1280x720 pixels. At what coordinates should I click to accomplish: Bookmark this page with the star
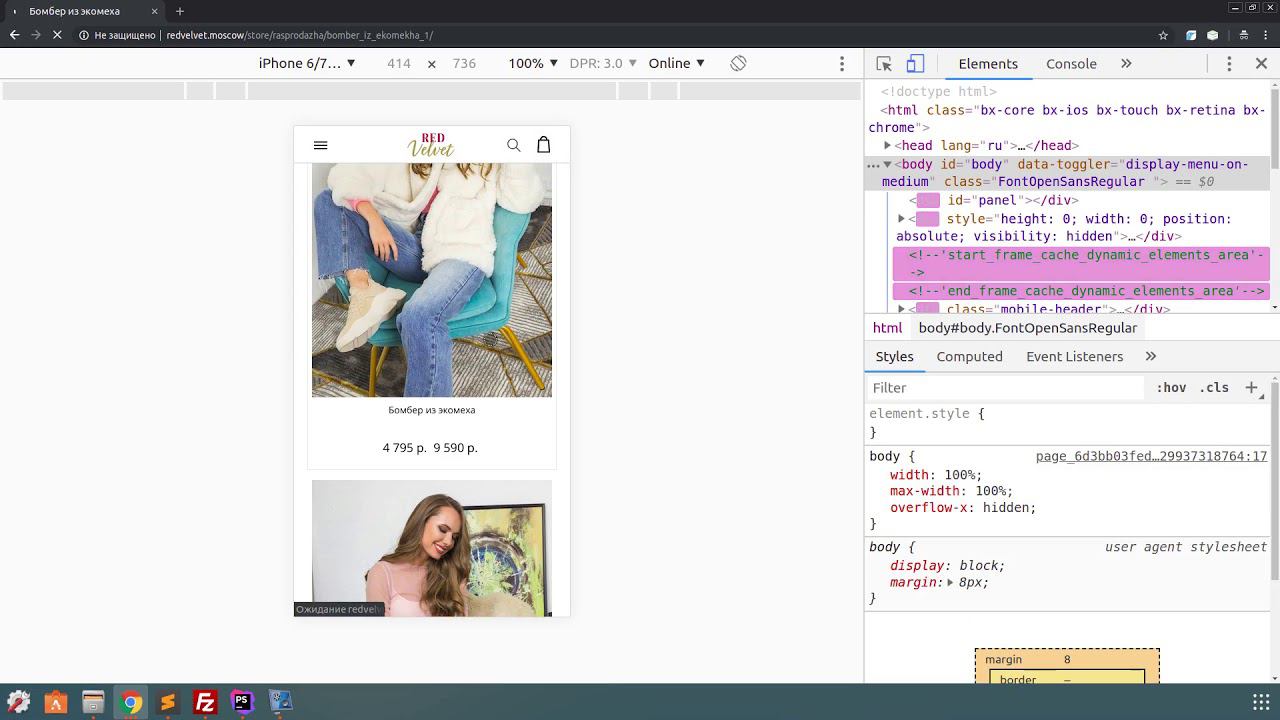pos(1163,35)
